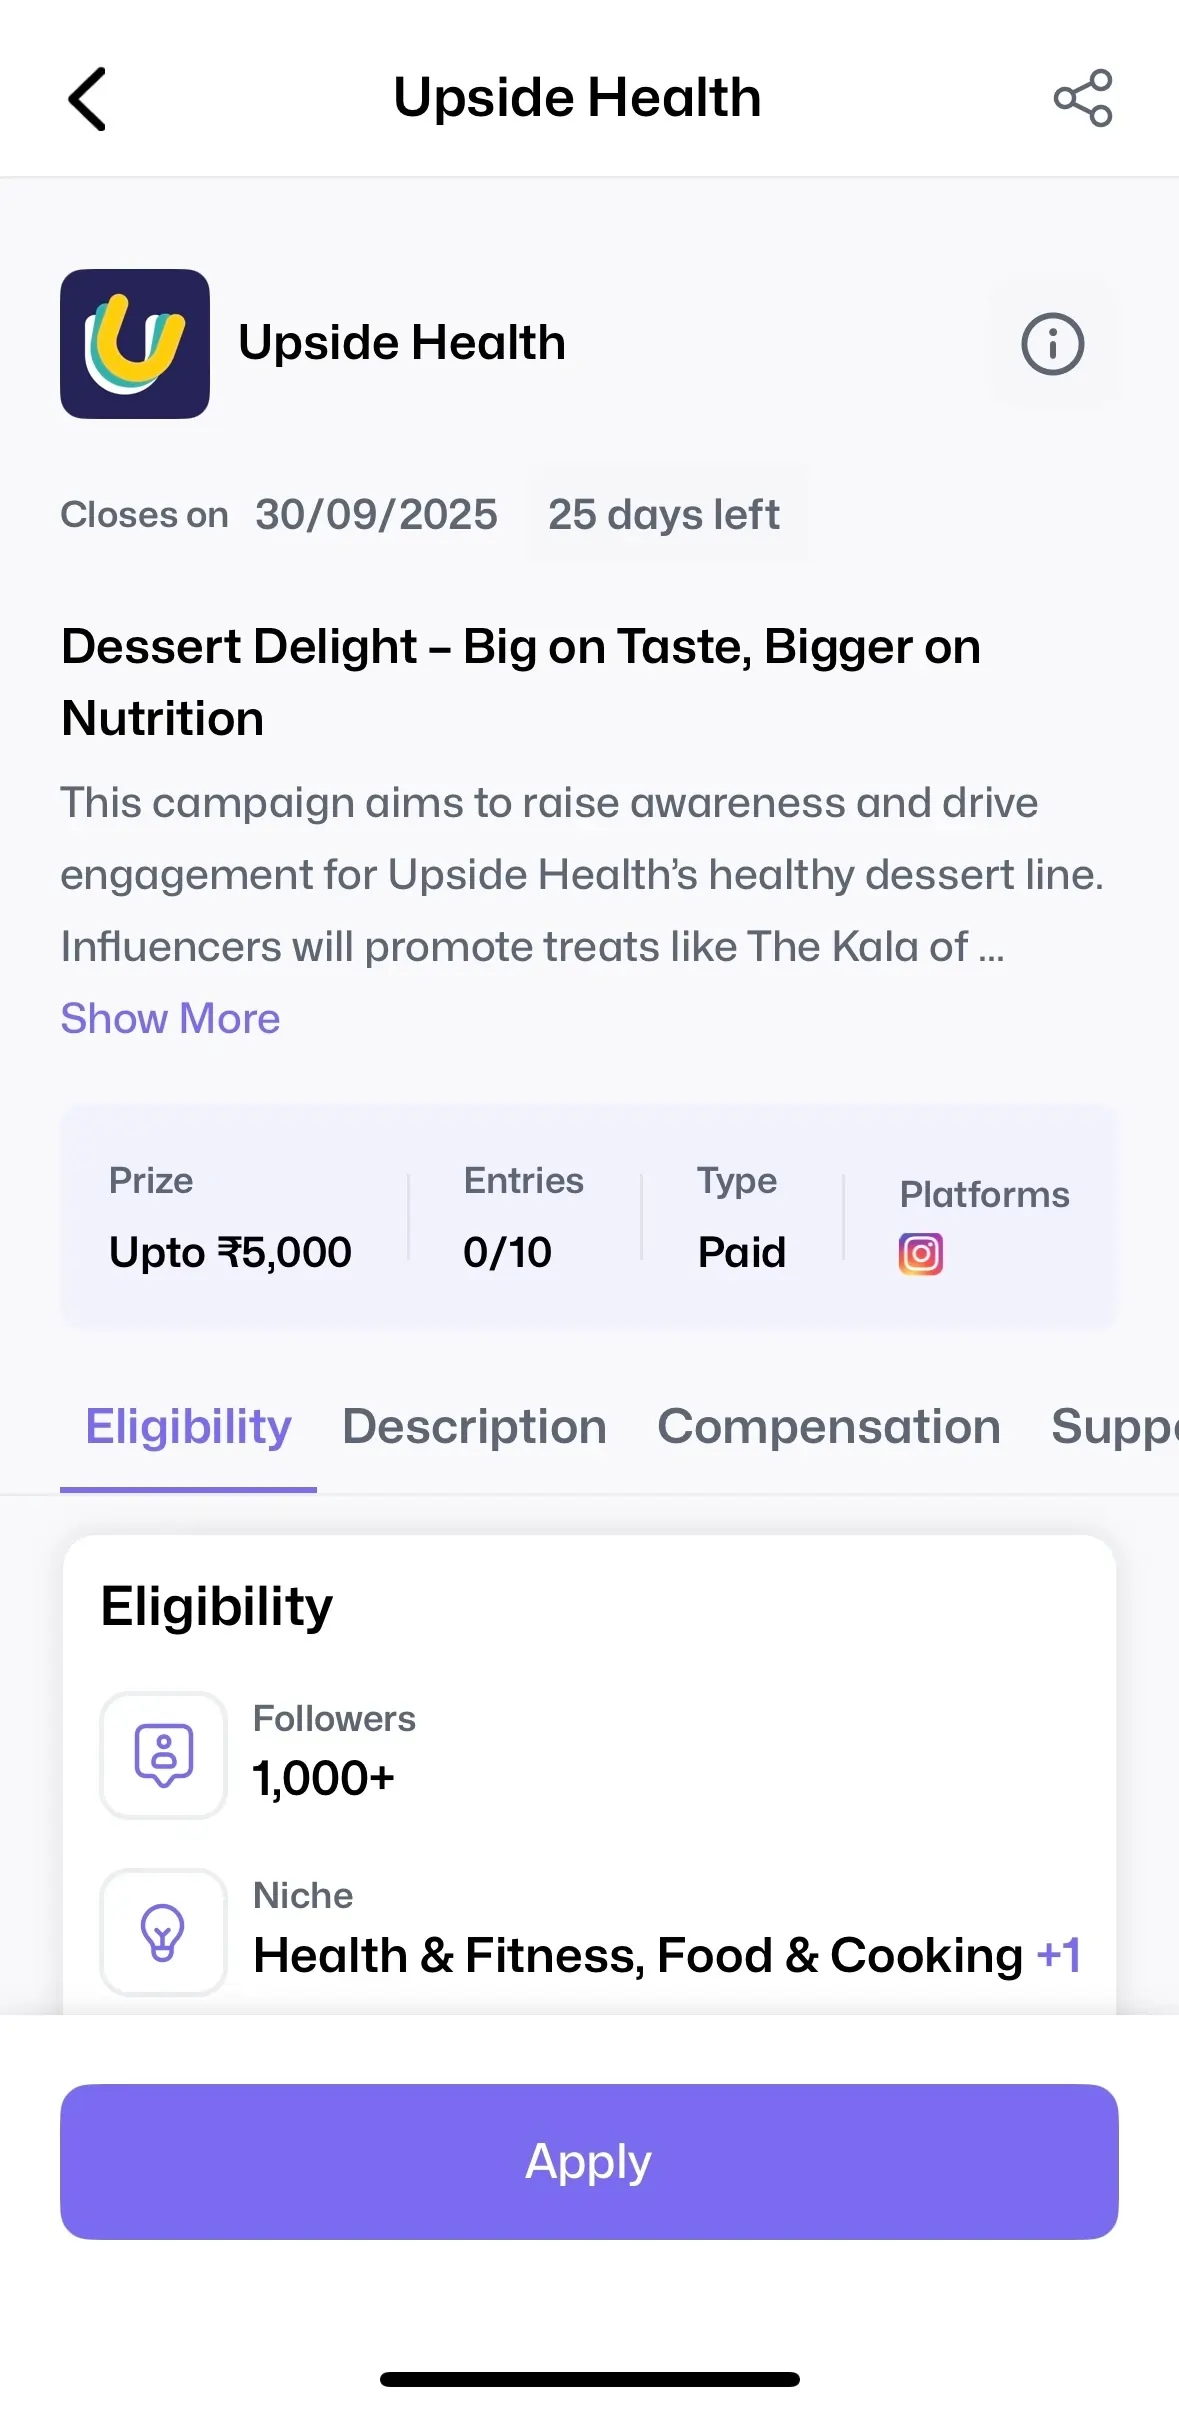Select the Compensation tab
Image resolution: width=1179 pixels, height=2411 pixels.
(828, 1427)
